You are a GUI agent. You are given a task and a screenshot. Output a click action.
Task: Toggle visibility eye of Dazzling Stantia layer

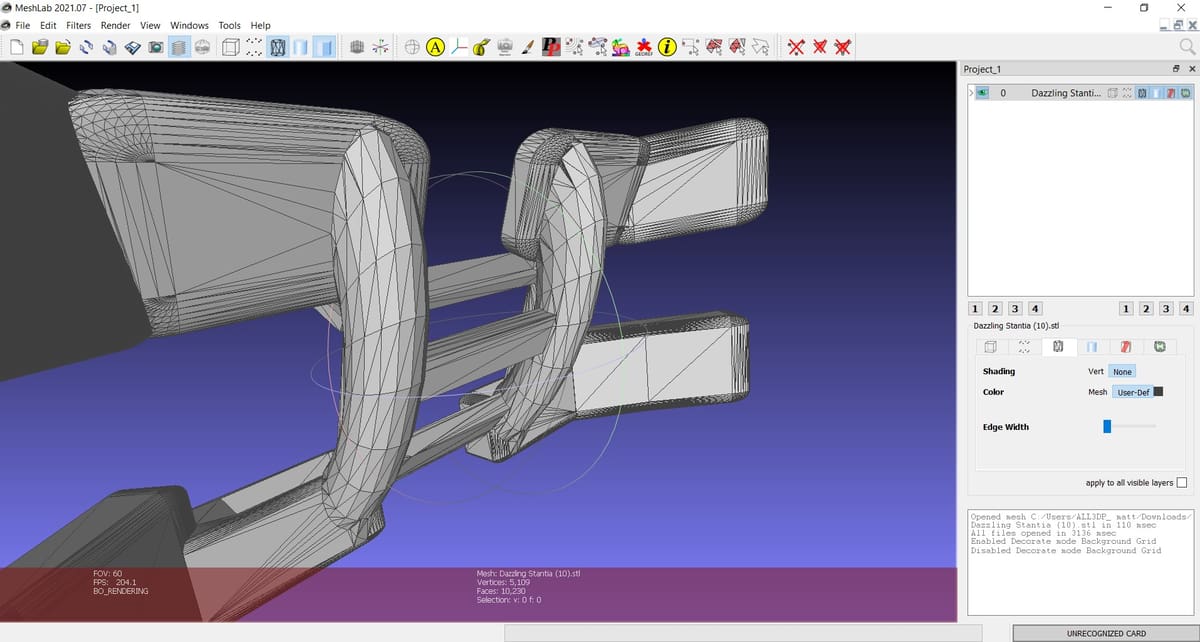[x=982, y=92]
